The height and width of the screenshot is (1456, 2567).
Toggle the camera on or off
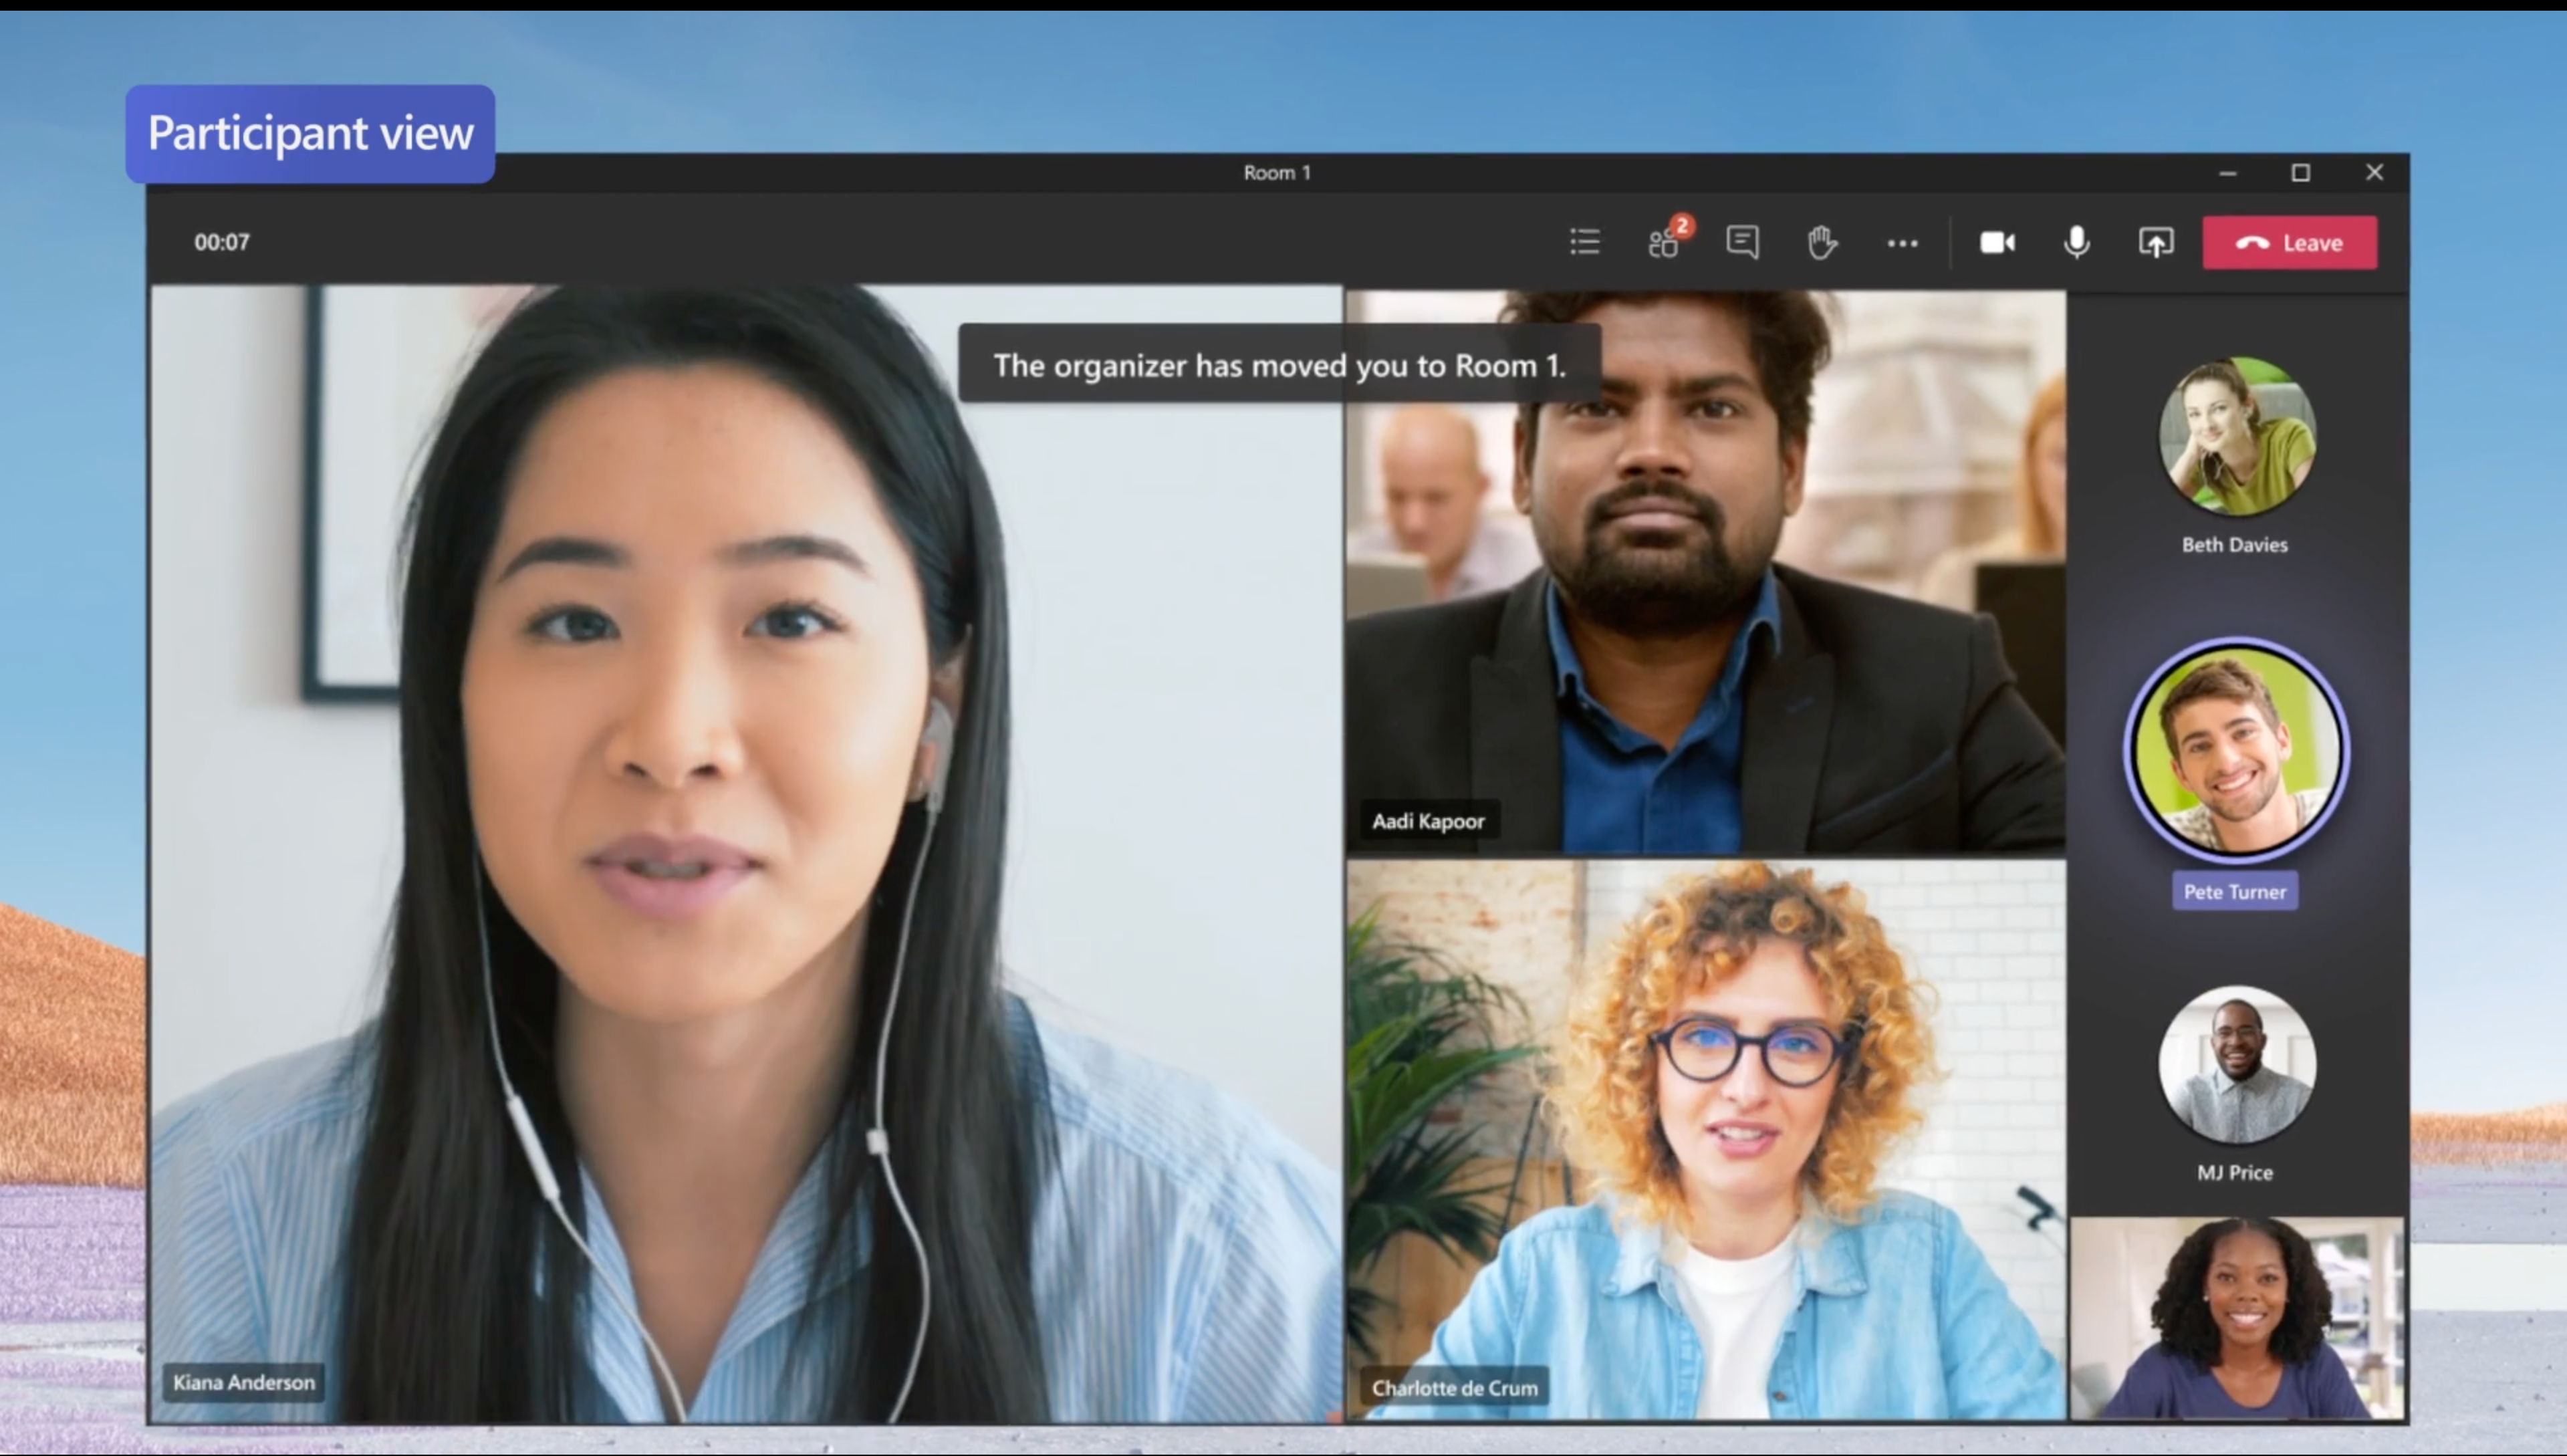(1997, 242)
